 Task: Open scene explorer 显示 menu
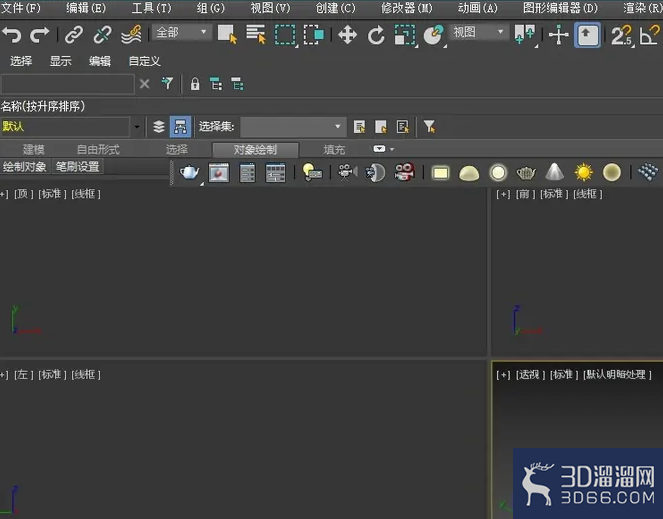[x=60, y=61]
